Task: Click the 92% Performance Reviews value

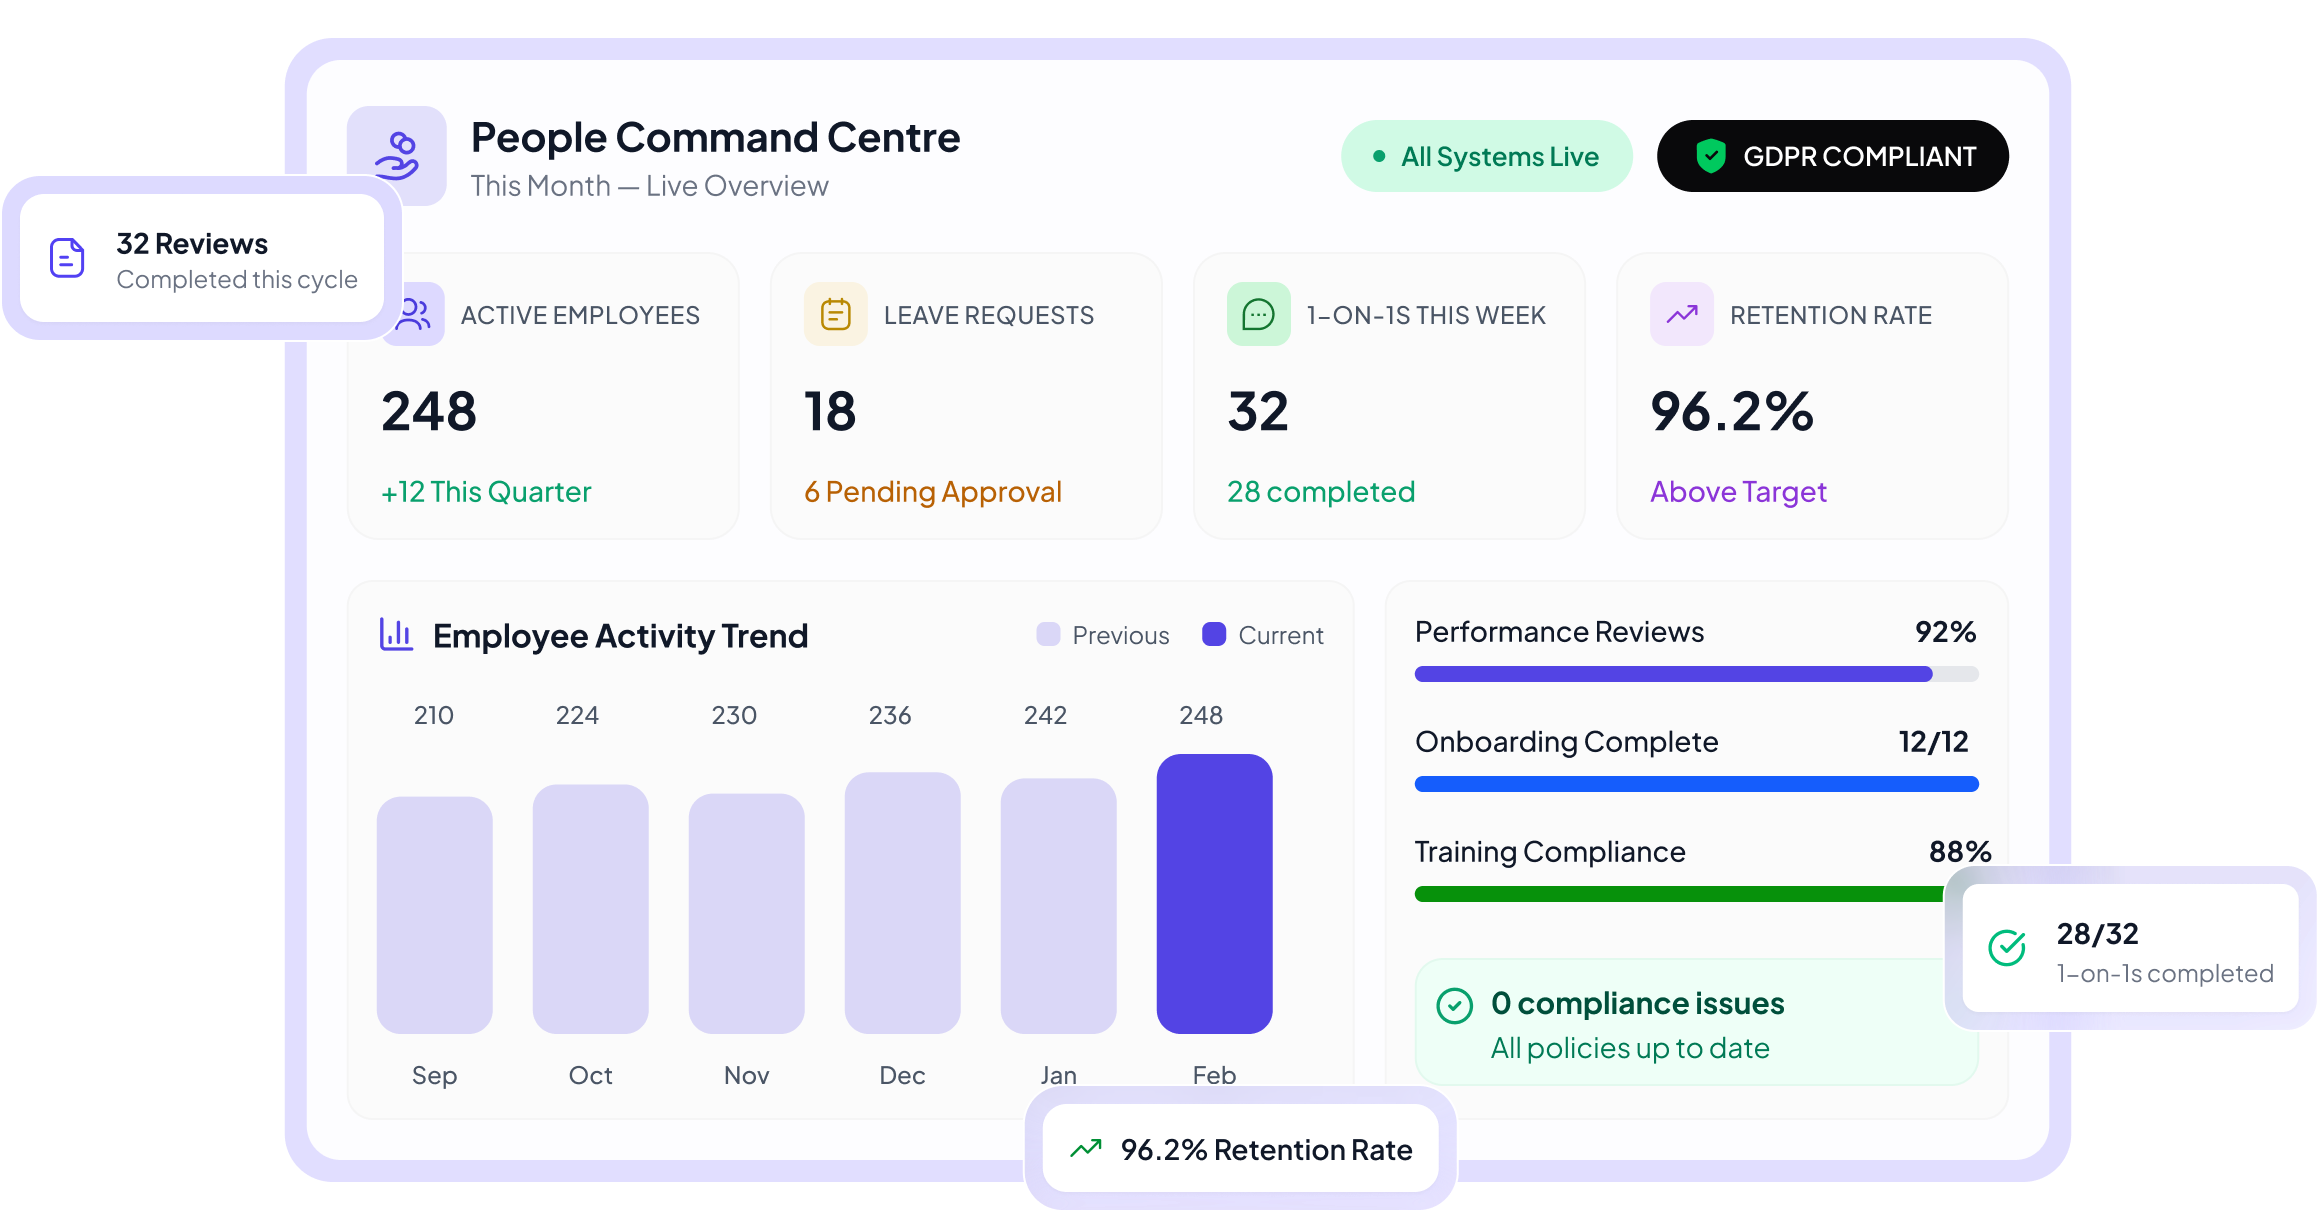Action: tap(1945, 632)
